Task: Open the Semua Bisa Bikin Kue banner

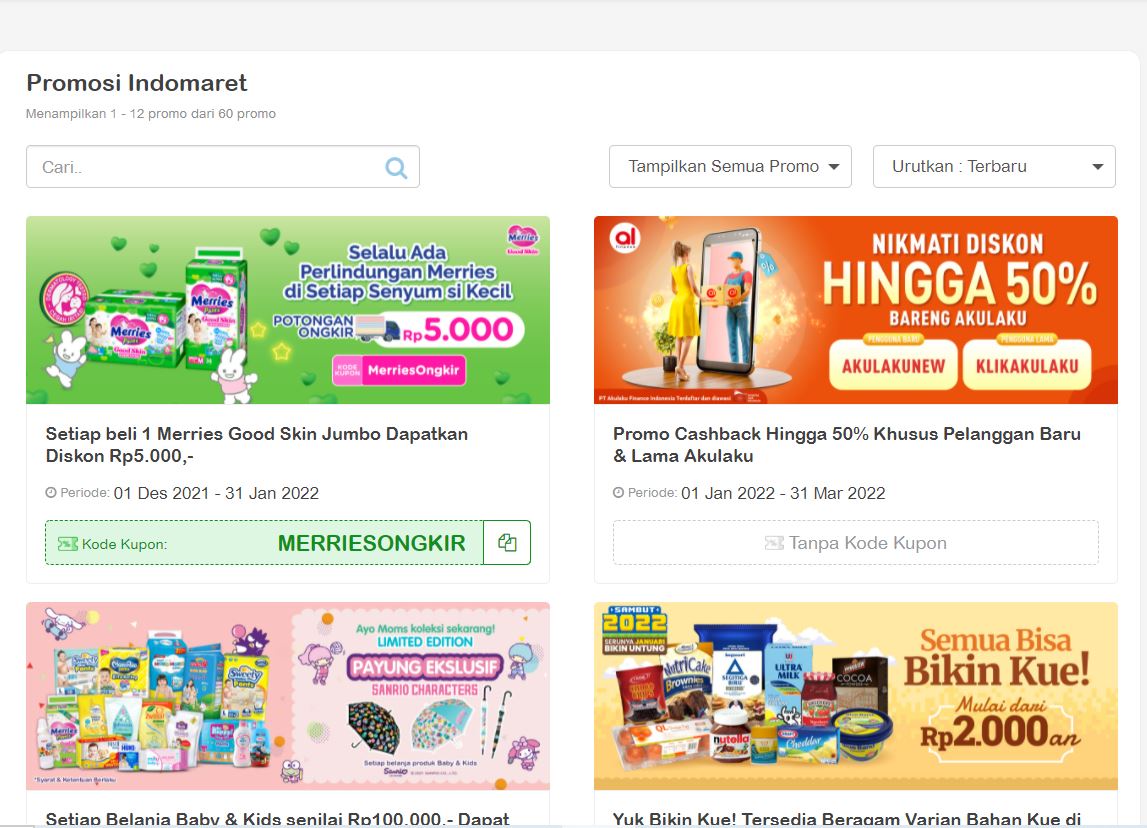Action: [x=856, y=696]
